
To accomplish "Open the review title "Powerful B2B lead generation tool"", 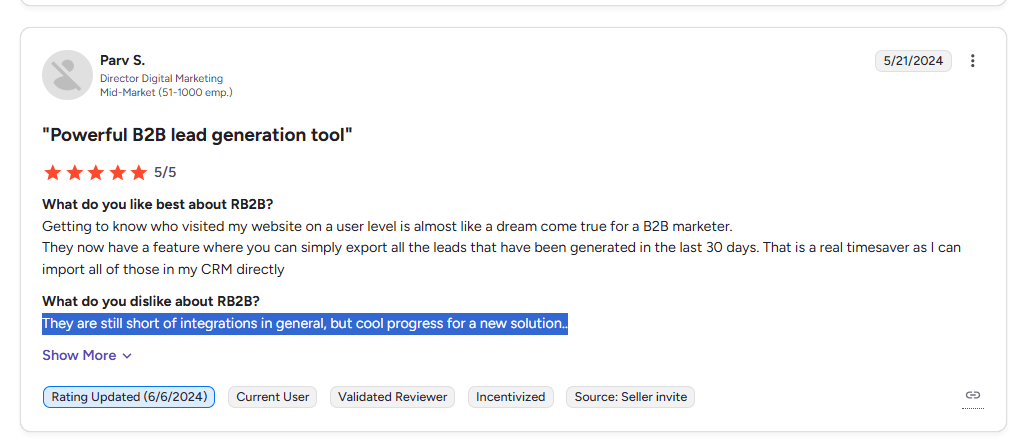I will point(198,136).
